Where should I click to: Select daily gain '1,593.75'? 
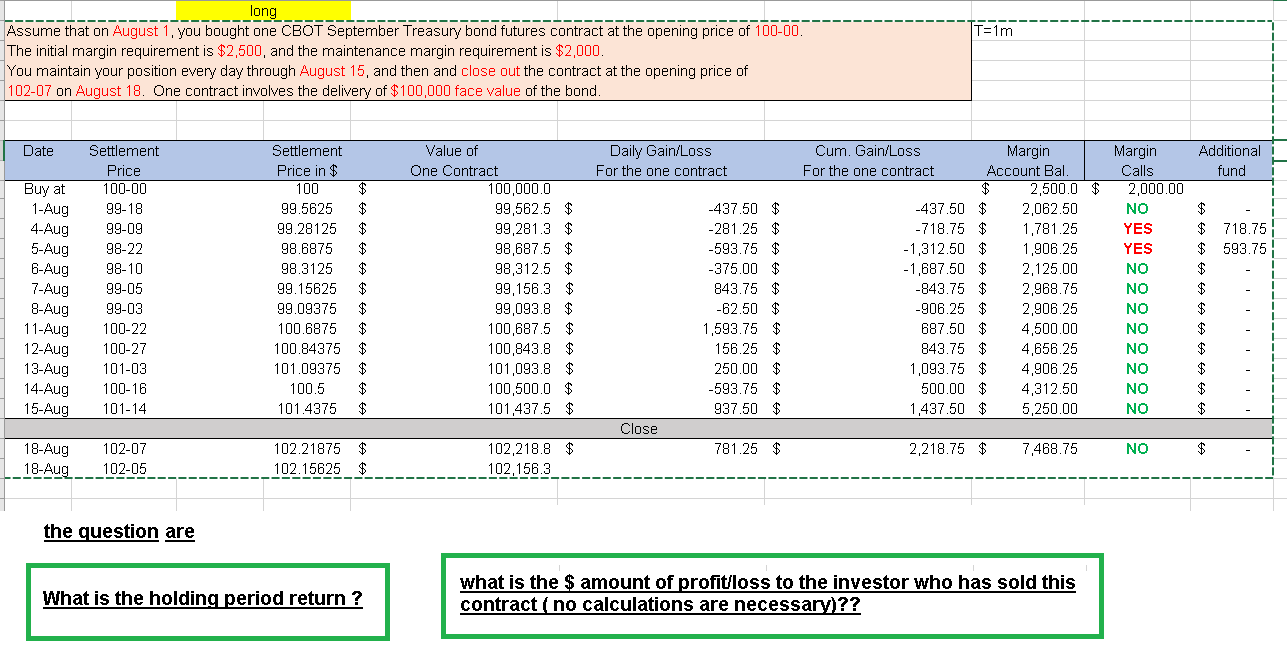pos(730,329)
